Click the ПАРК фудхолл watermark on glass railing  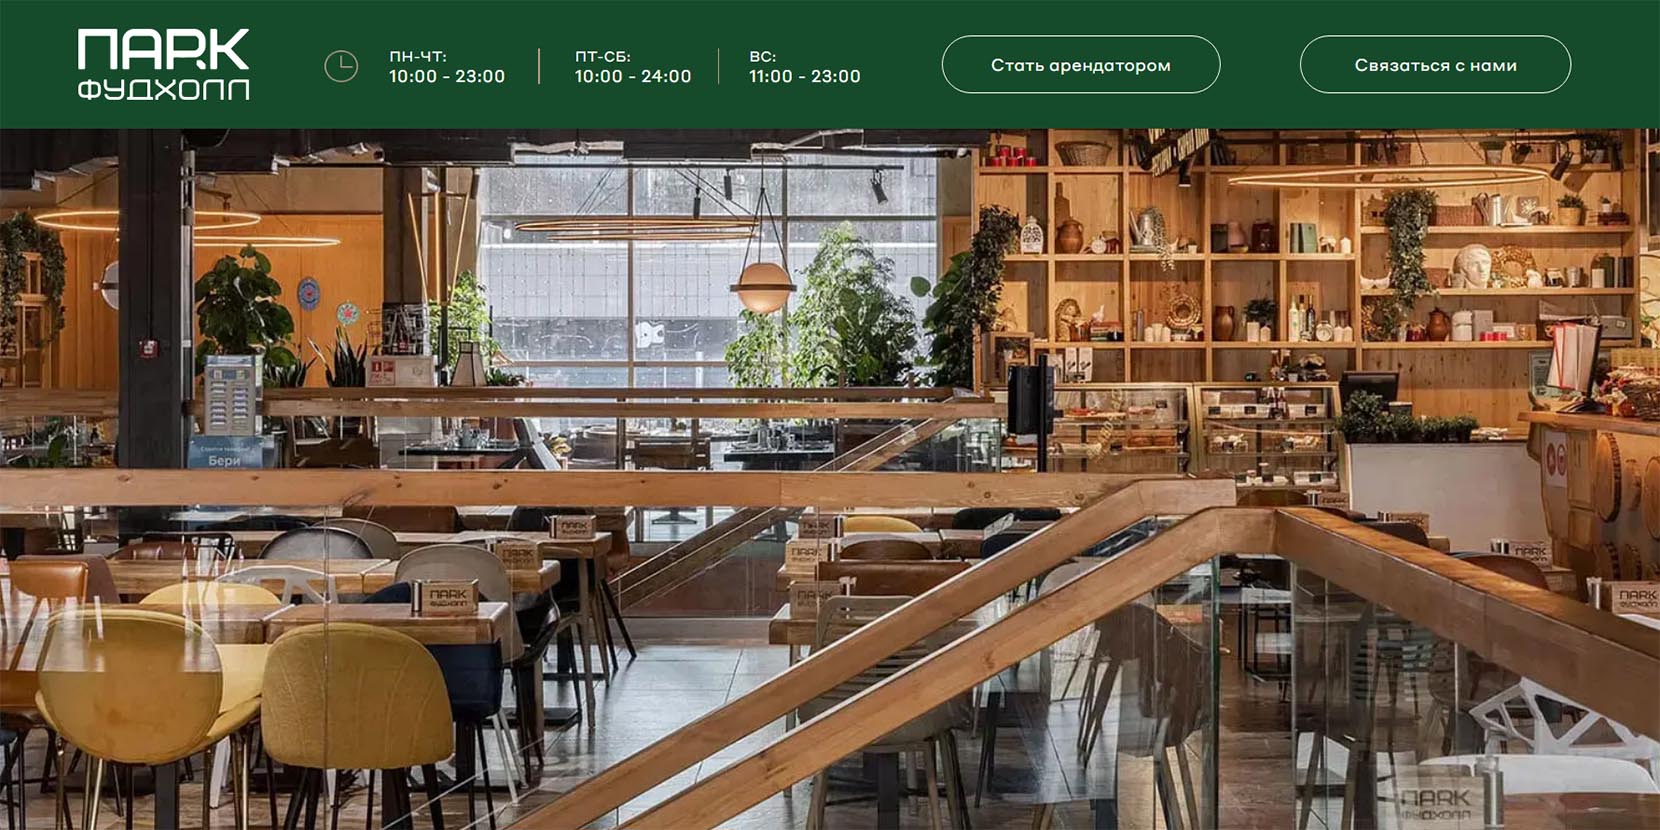click(x=1436, y=804)
